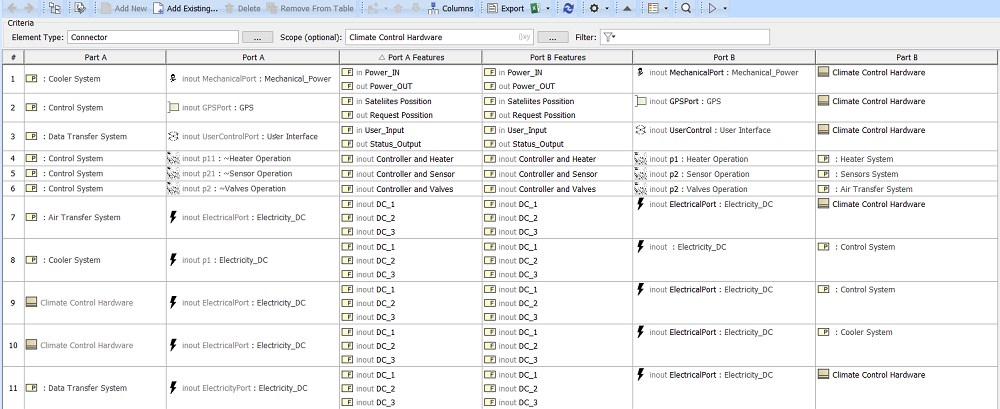The image size is (1000, 409).
Task: Sort by Port A Features column header
Action: (x=410, y=57)
